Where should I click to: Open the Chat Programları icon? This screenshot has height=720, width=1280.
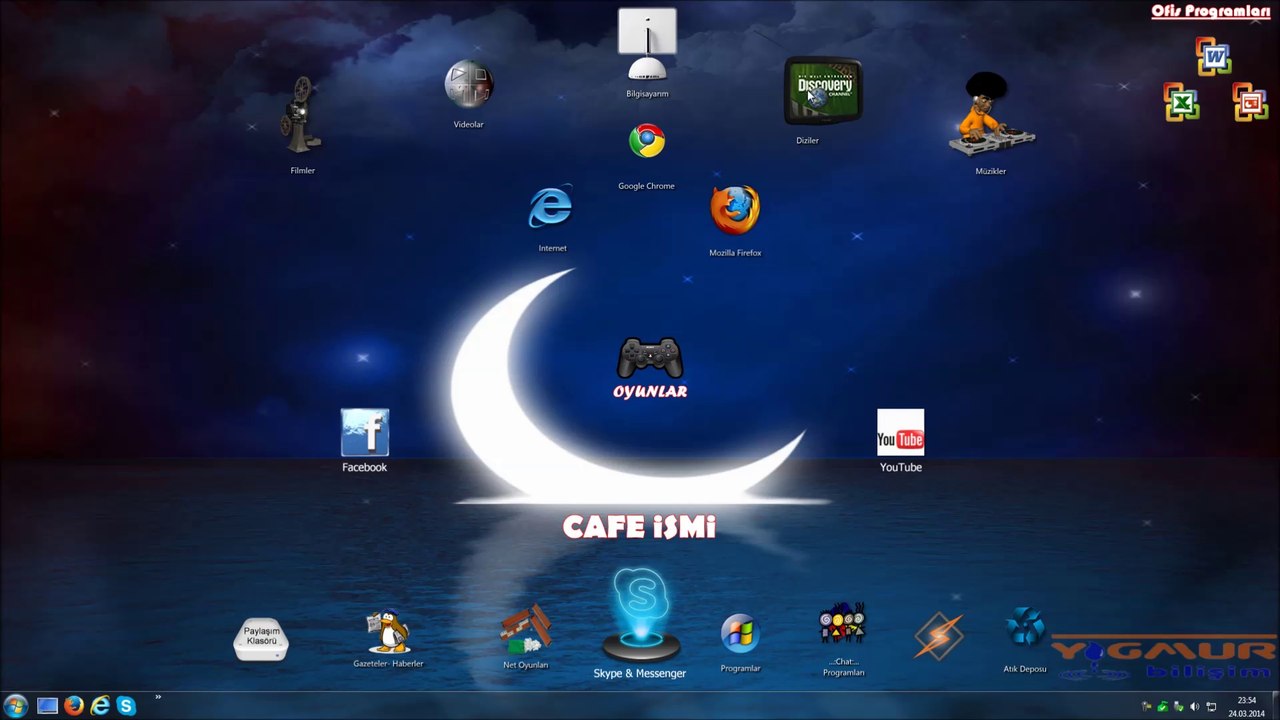pyautogui.click(x=842, y=626)
